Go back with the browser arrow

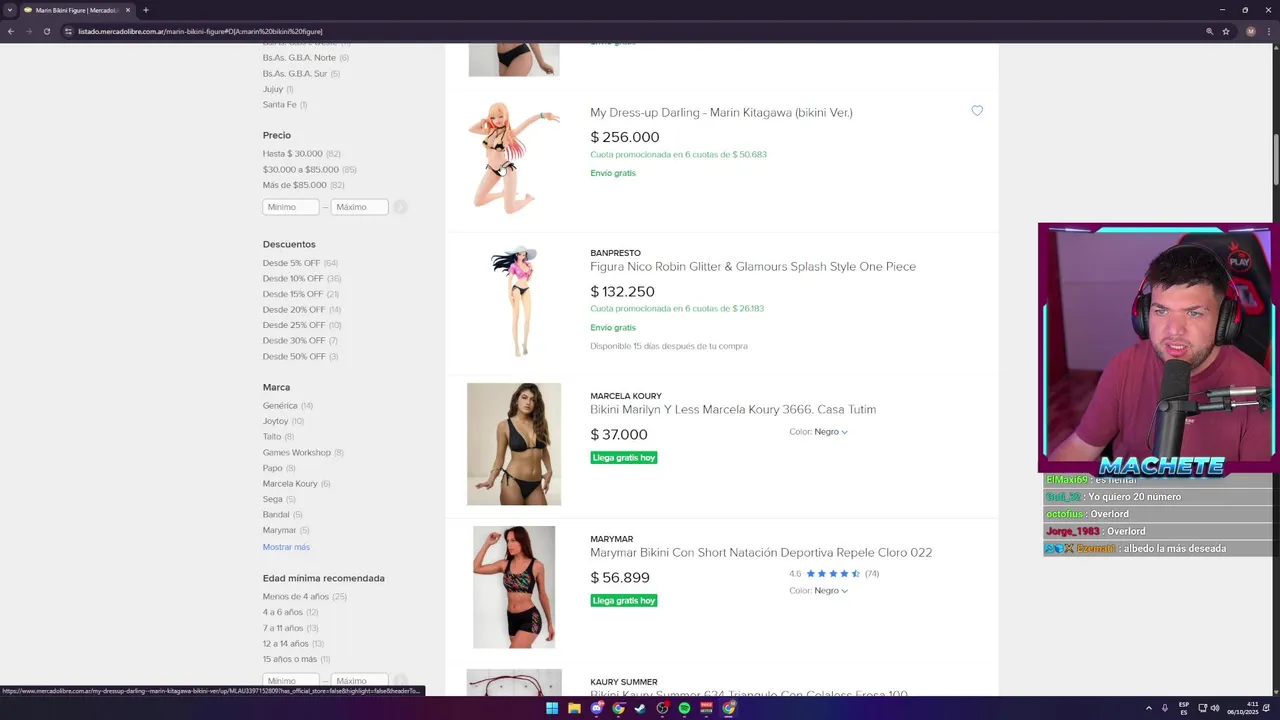pos(11,31)
